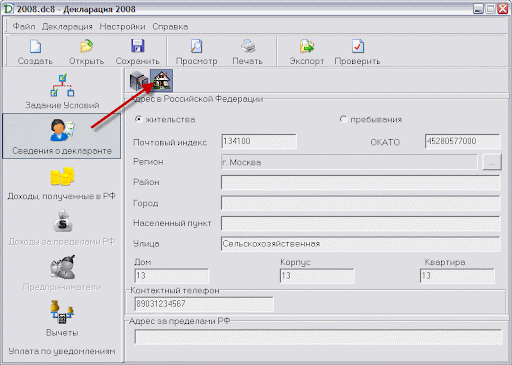Screen dimensions: 512x365
Task: Click the Почтовый индекс field
Action: (259, 141)
